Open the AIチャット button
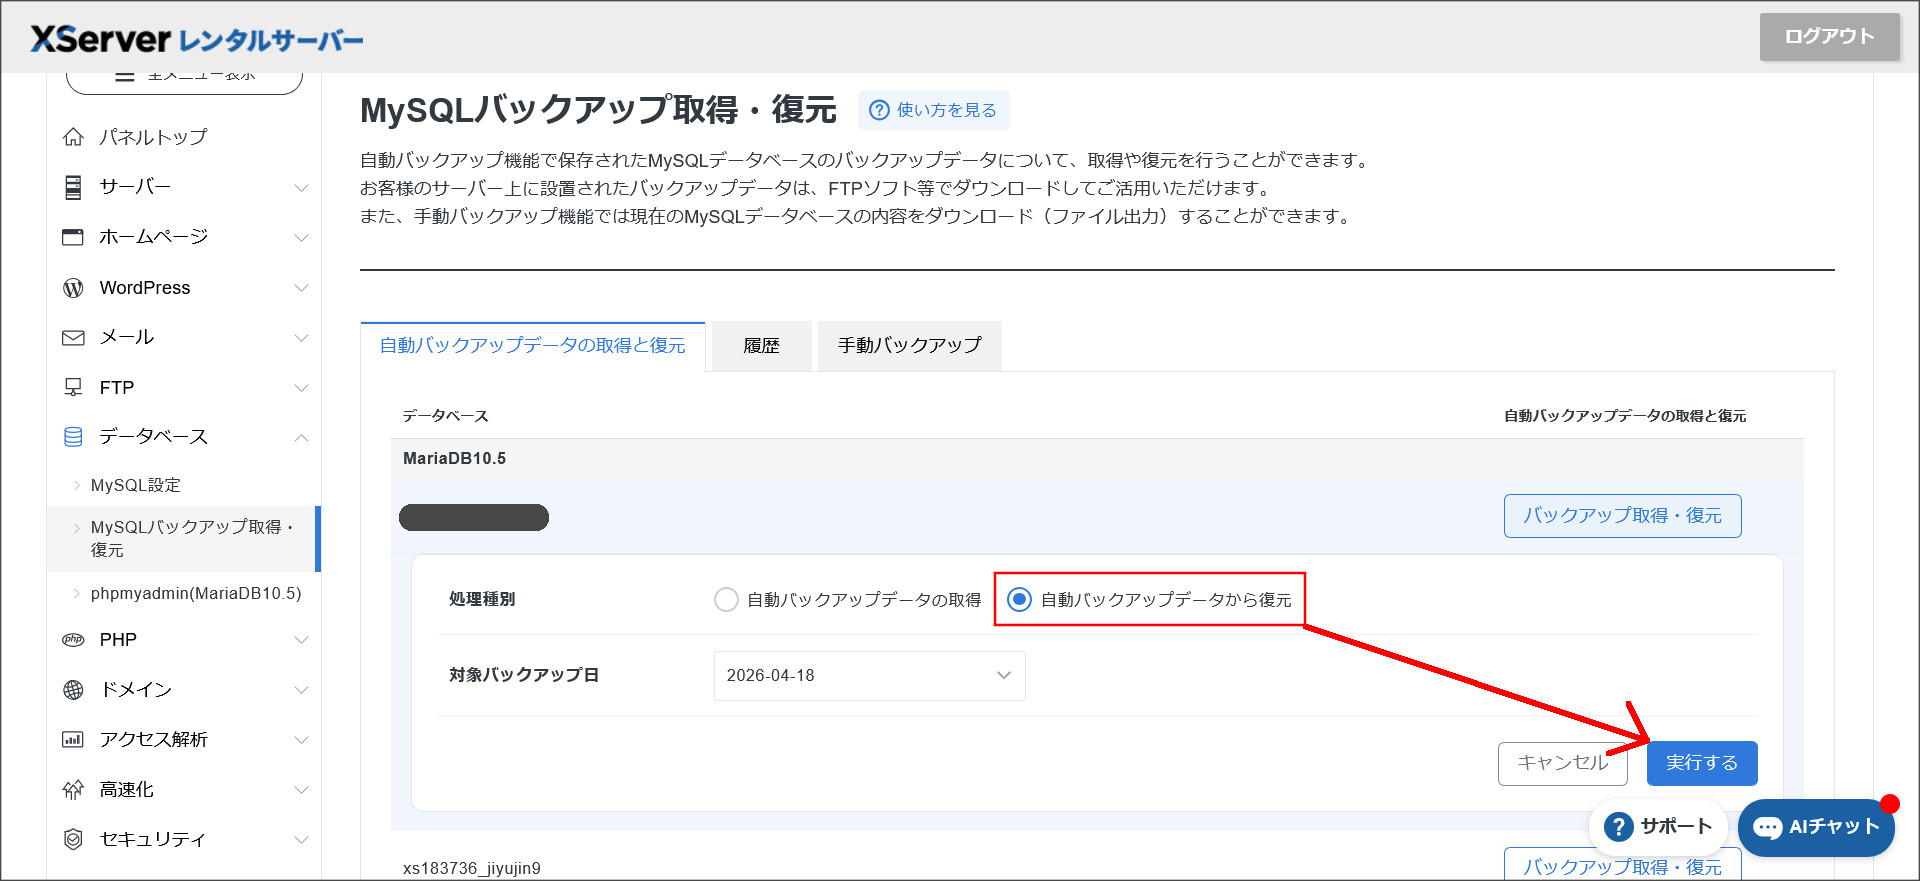The height and width of the screenshot is (881, 1920). pos(1816,827)
